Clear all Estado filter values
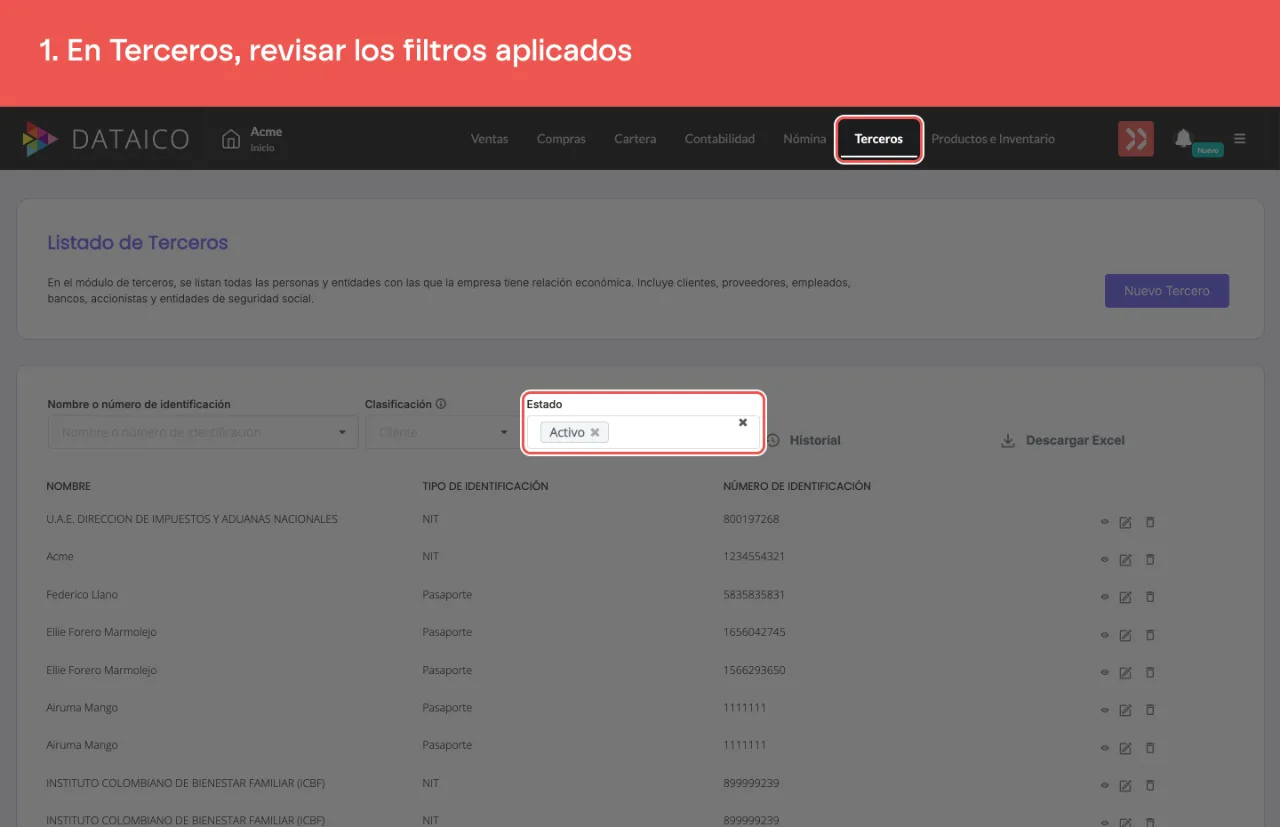1280x827 pixels. (x=743, y=422)
